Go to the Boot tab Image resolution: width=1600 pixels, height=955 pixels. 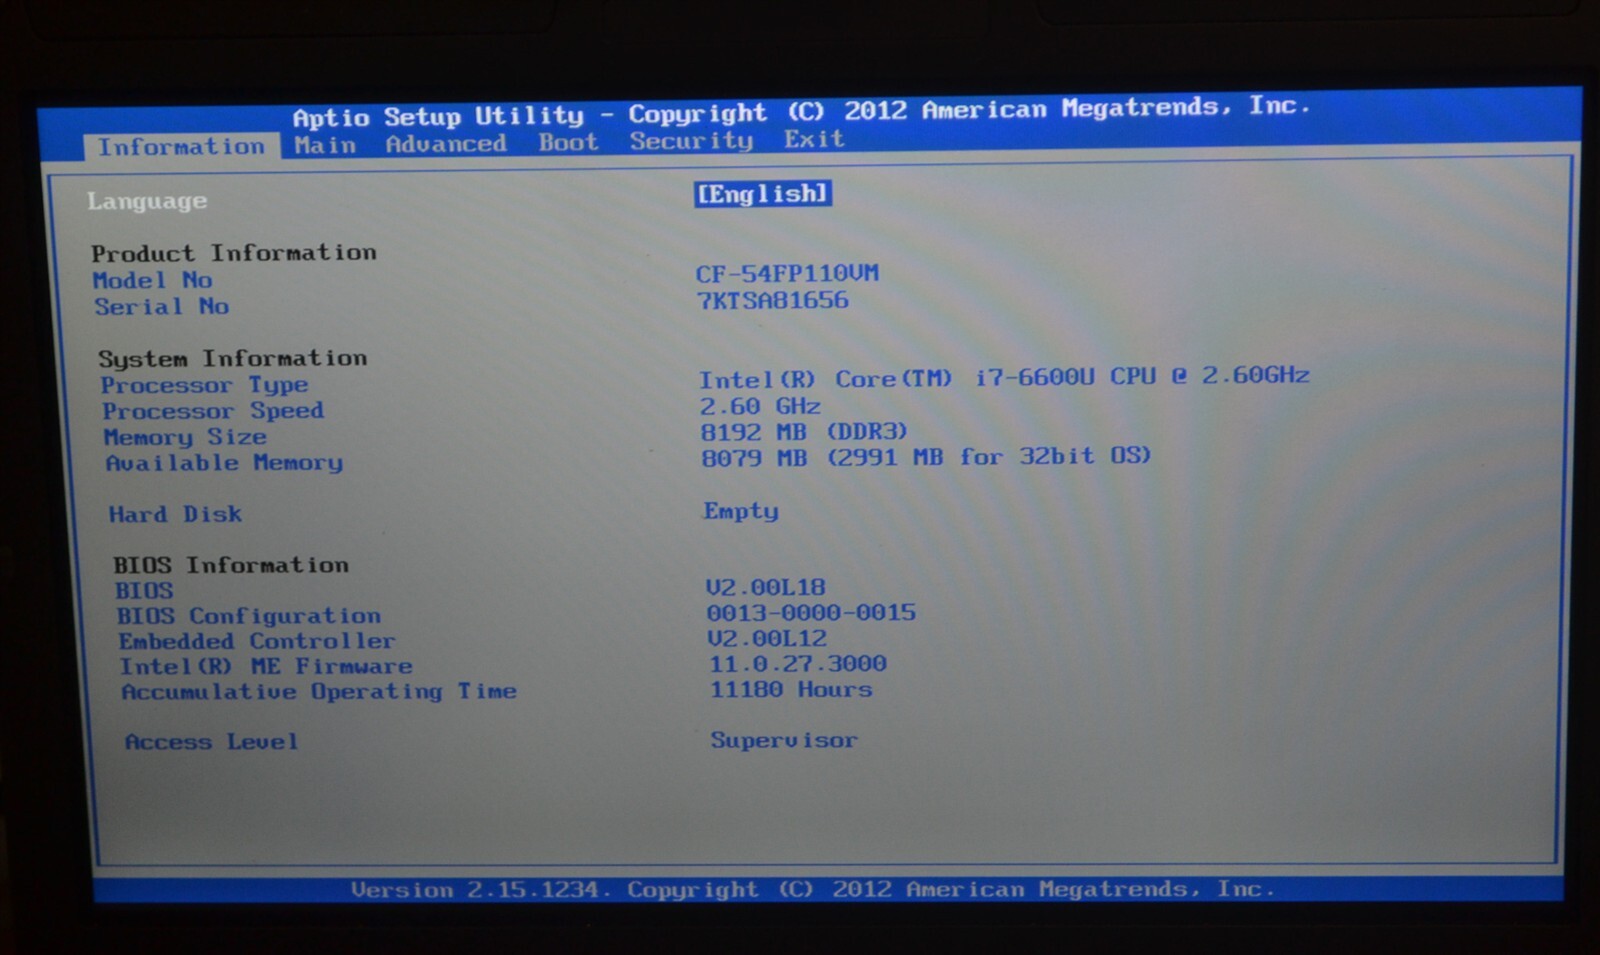pos(568,142)
